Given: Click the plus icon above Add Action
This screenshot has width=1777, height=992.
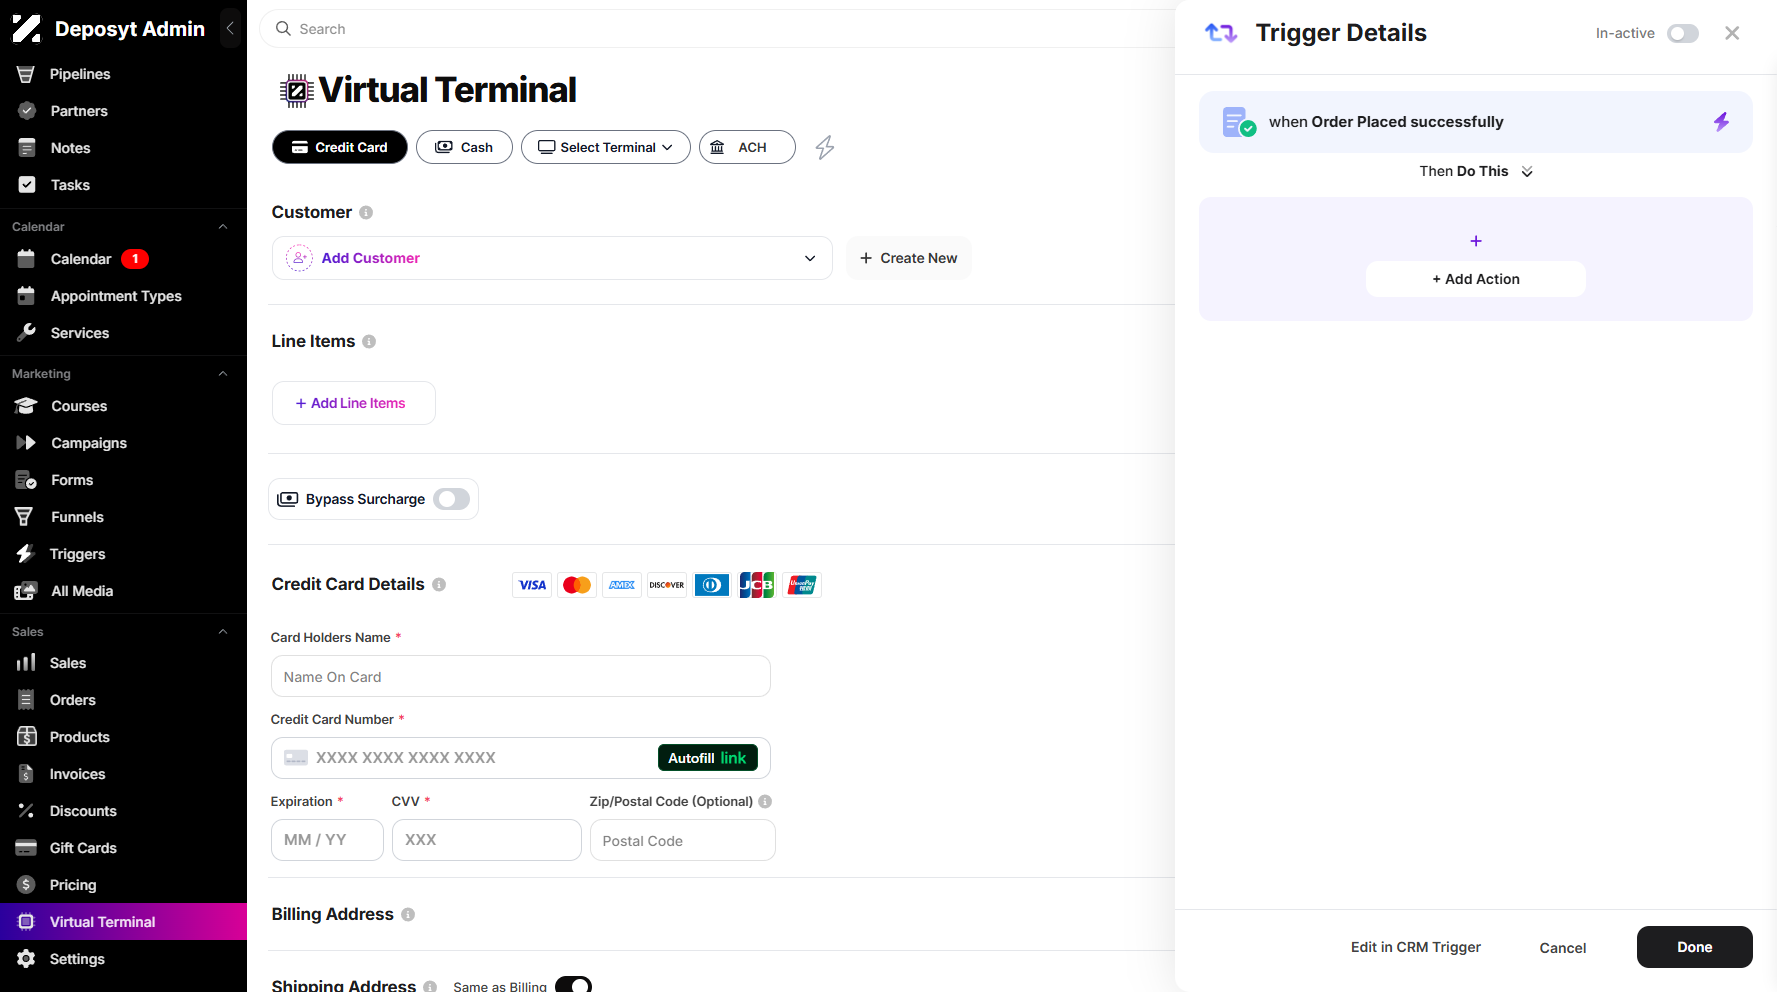Looking at the screenshot, I should [1476, 241].
